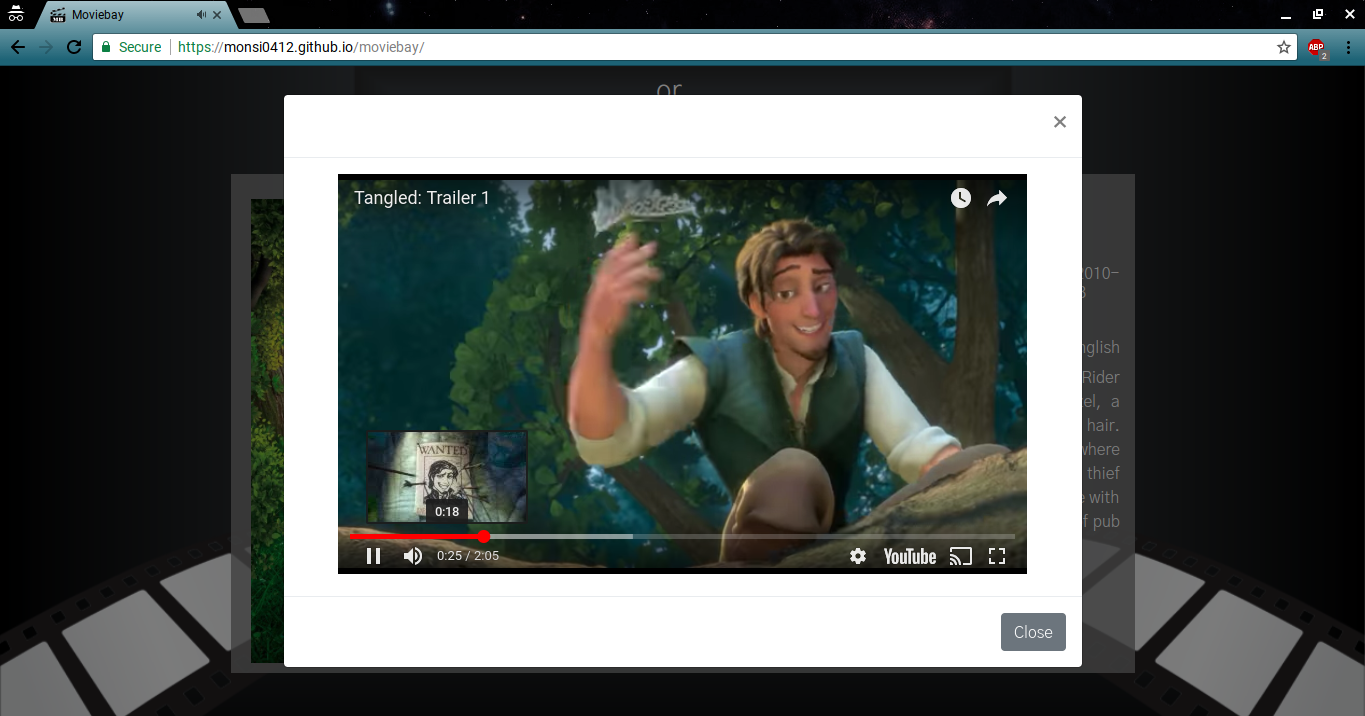Click the gray Close button in the modal footer
The image size is (1365, 716).
(1033, 632)
